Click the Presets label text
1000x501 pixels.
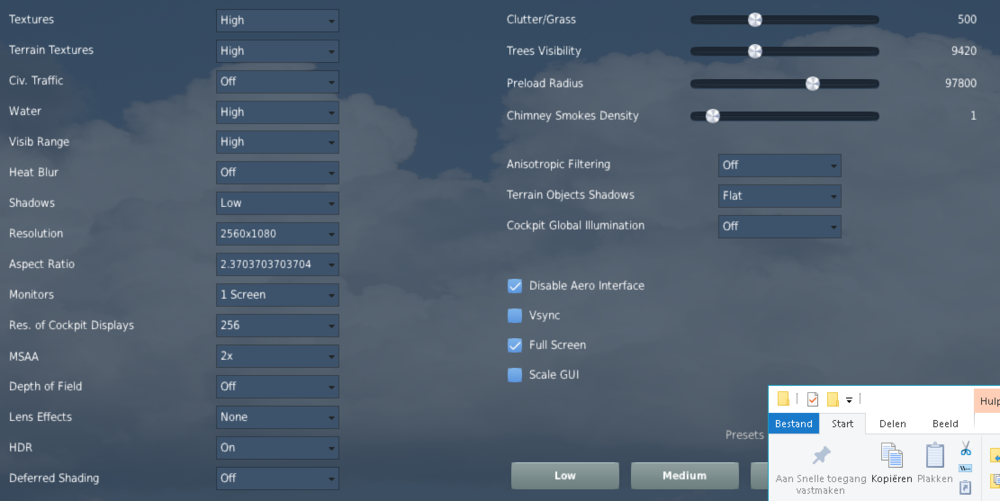coord(744,435)
